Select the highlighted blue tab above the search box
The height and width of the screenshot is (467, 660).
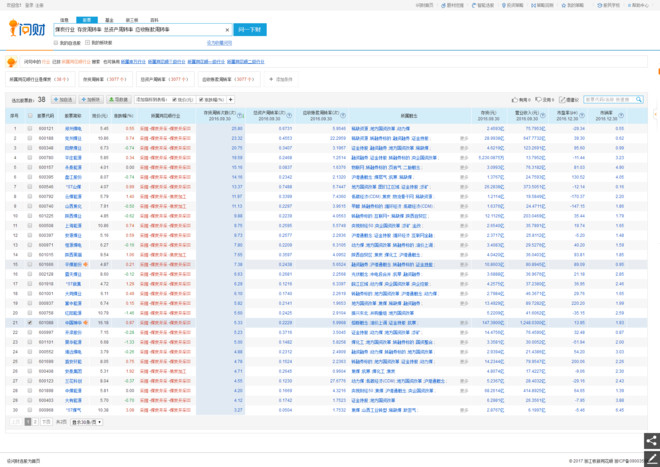(87, 20)
